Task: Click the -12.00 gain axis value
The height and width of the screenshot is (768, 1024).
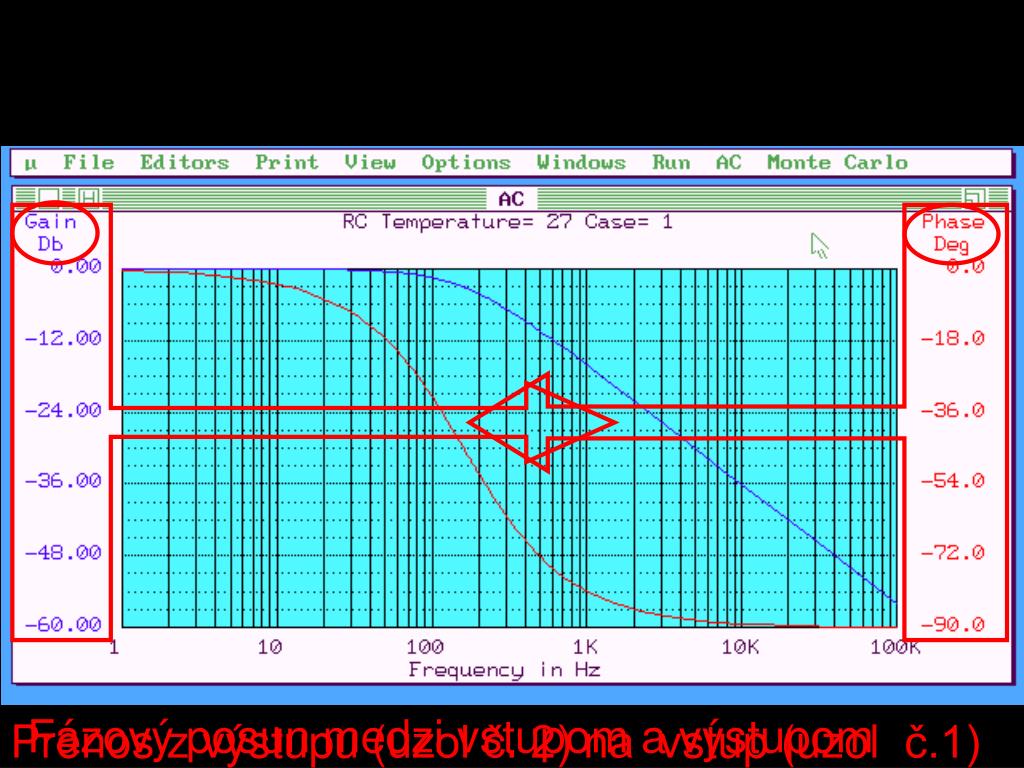Action: pyautogui.click(x=63, y=338)
